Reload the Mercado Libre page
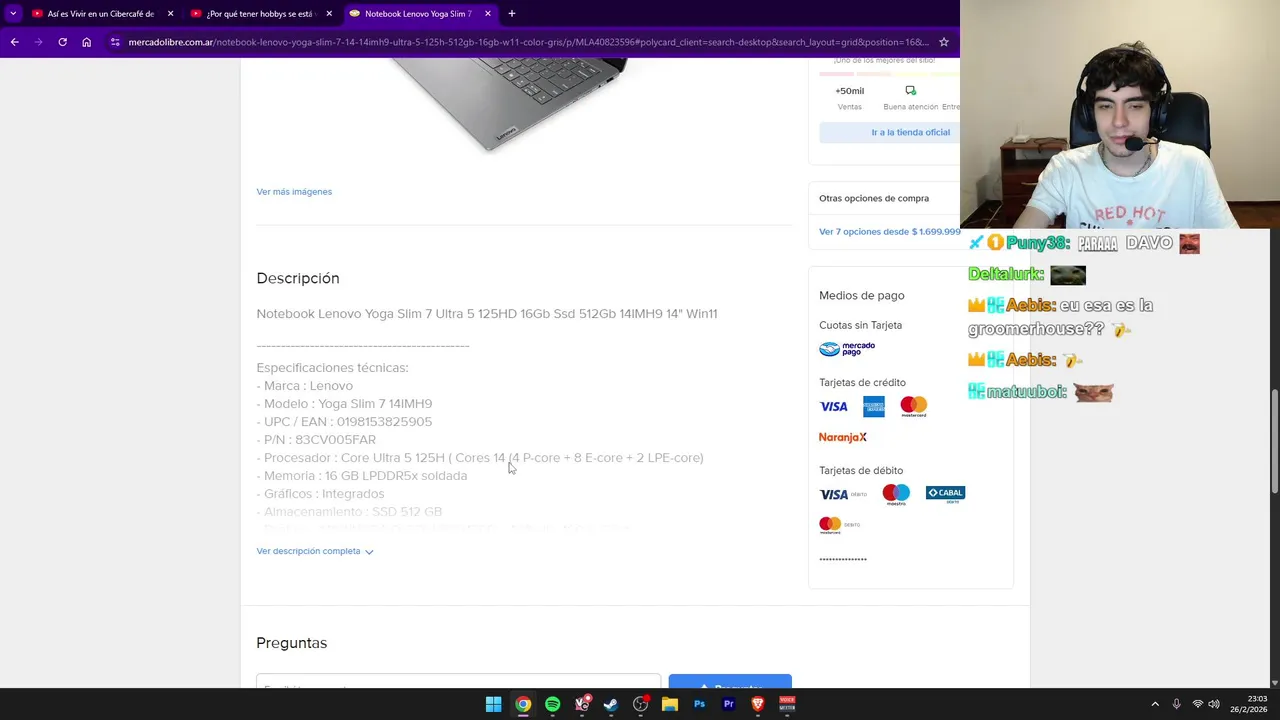Screen dimensions: 1280x720 (62, 42)
